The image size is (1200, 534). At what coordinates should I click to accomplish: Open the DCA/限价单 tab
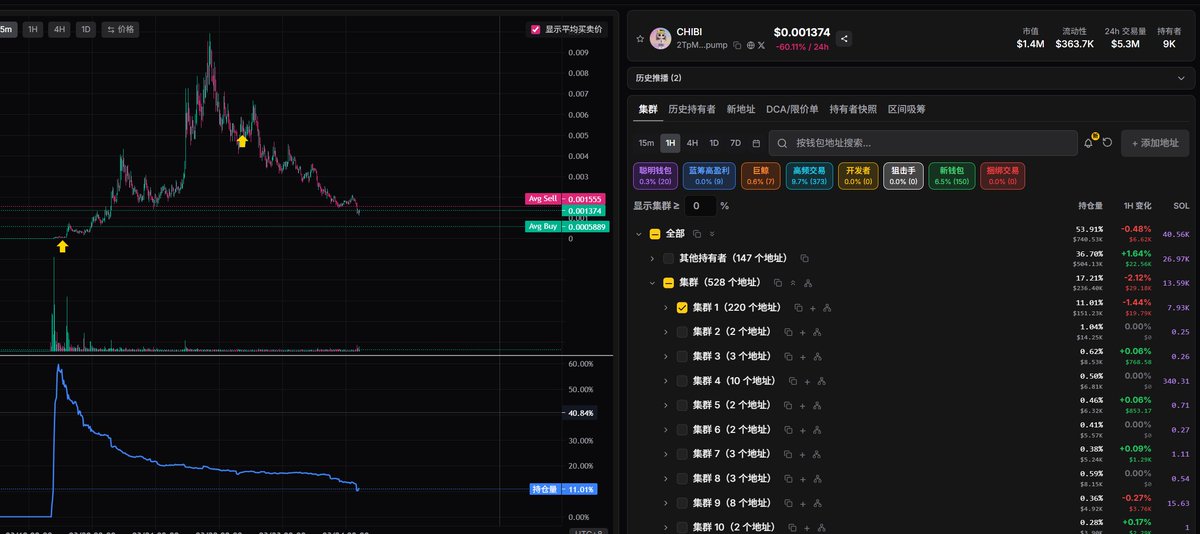[x=792, y=109]
